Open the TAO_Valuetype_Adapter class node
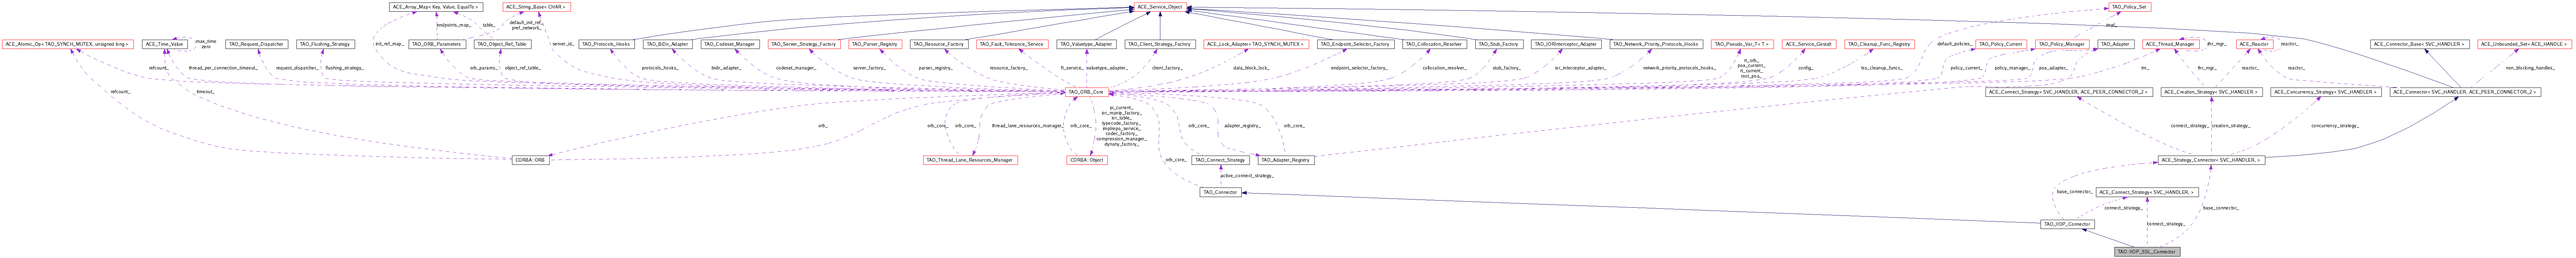Image resolution: width=2576 pixels, height=258 pixels. point(1086,44)
